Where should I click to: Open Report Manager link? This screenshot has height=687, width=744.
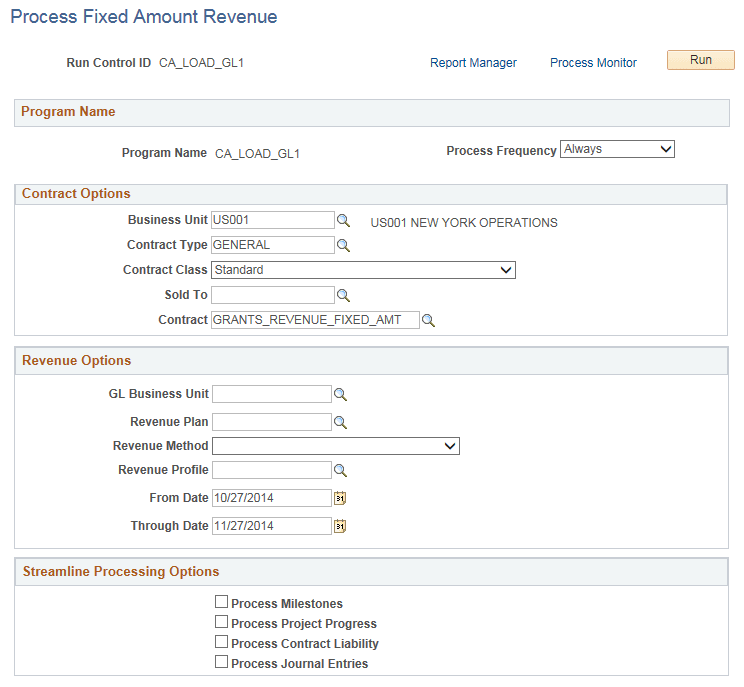[x=473, y=63]
